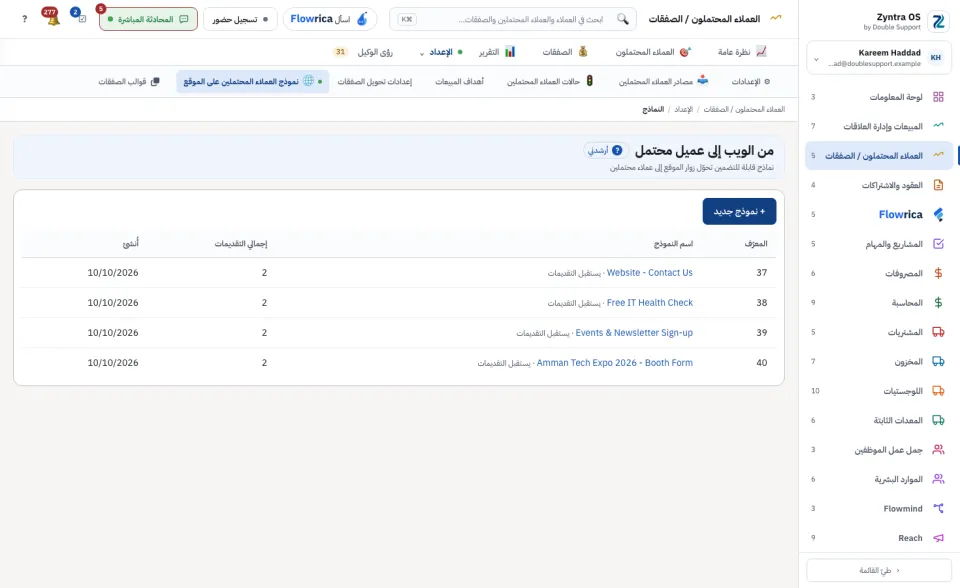This screenshot has width=960, height=588.
Task: Open the العملاء المحتملون leads tab
Action: pos(653,52)
